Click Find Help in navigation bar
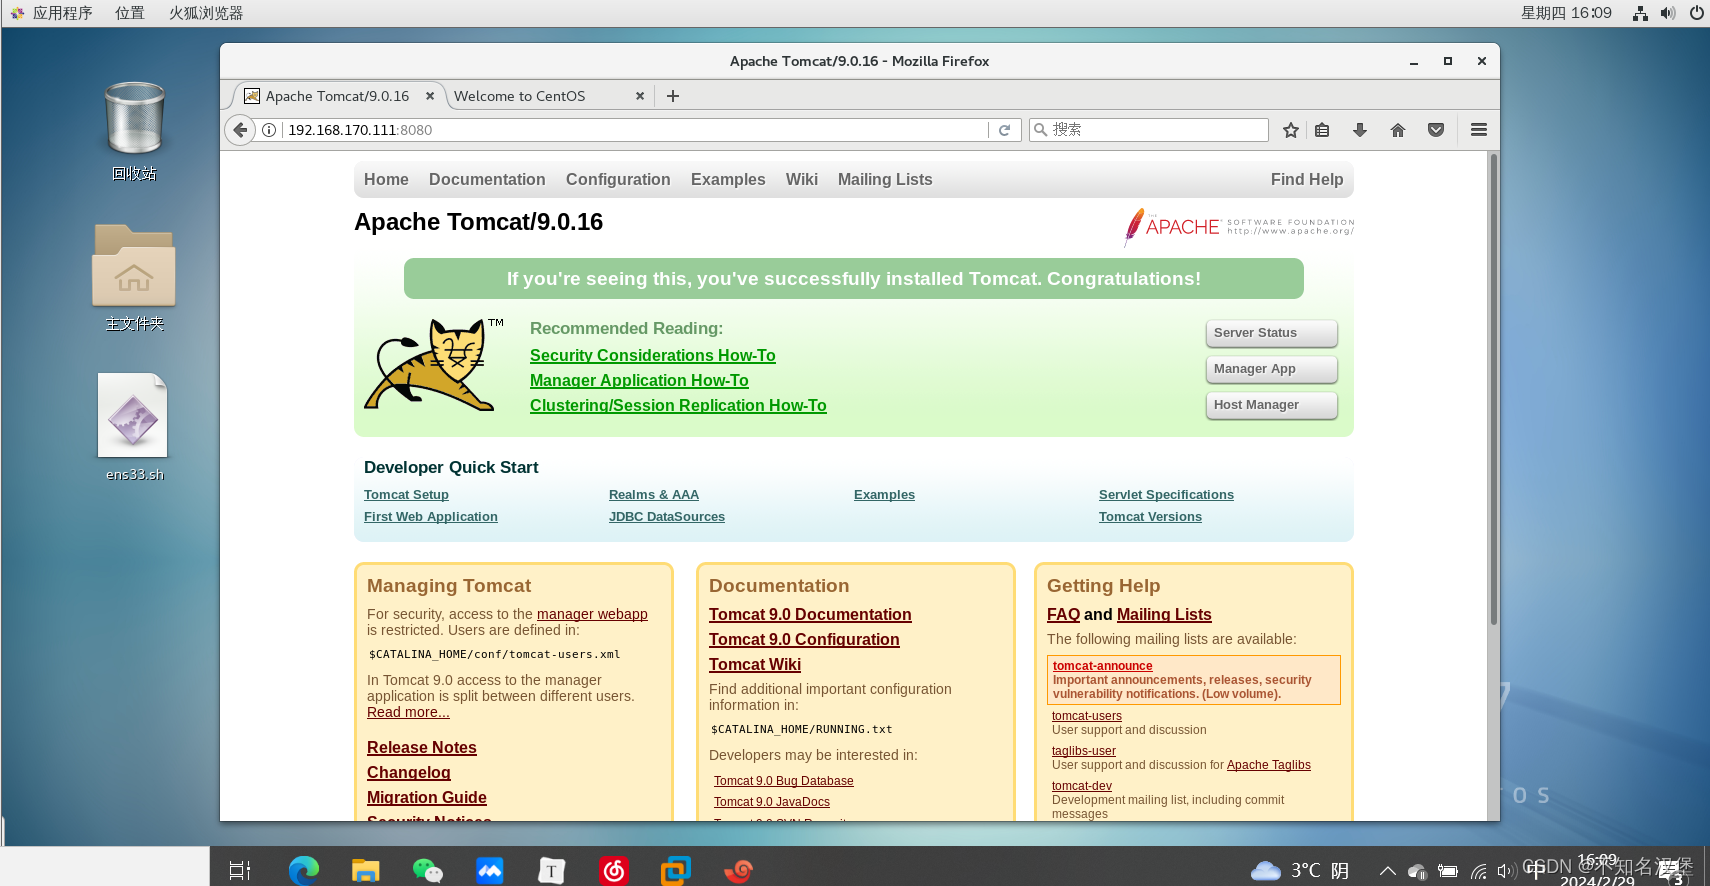Screen dimensions: 1710x886 [x=1307, y=180]
